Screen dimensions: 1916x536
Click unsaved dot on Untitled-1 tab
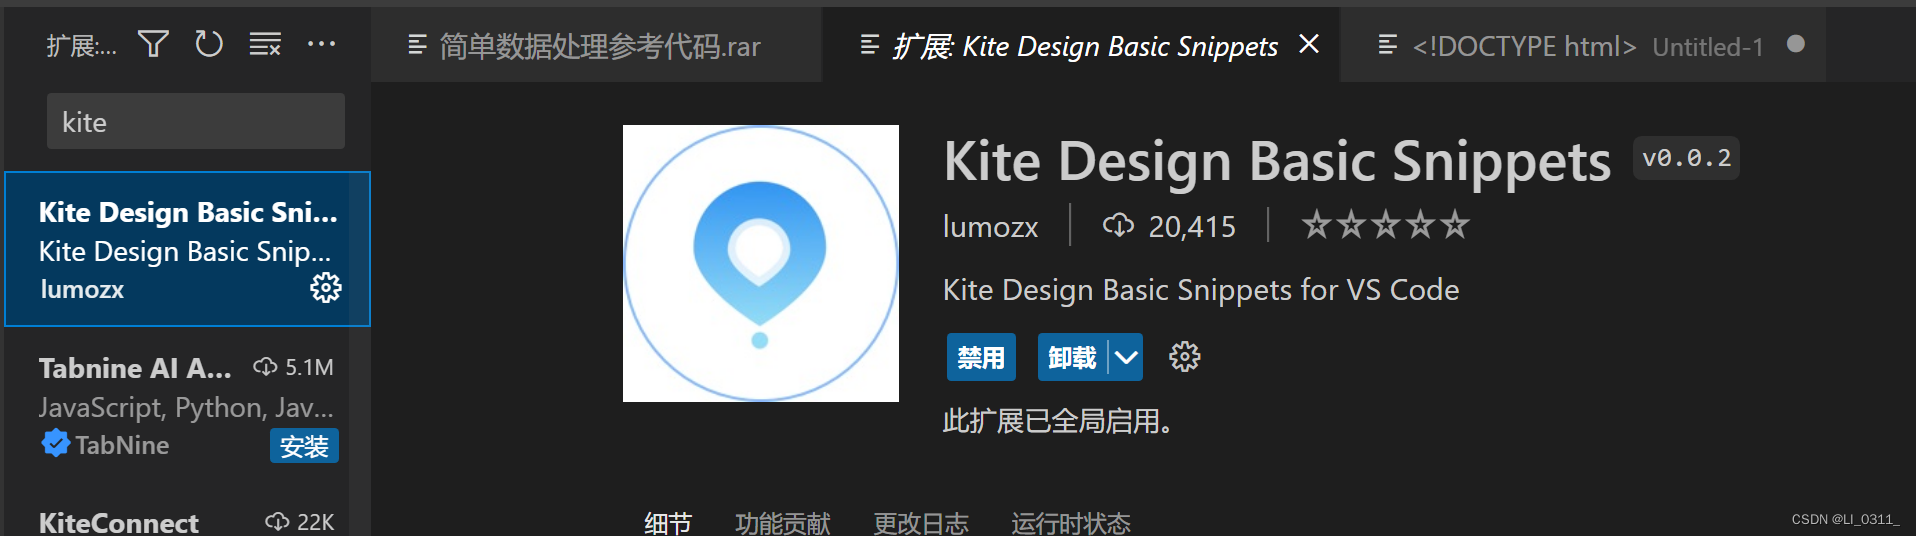[1795, 44]
